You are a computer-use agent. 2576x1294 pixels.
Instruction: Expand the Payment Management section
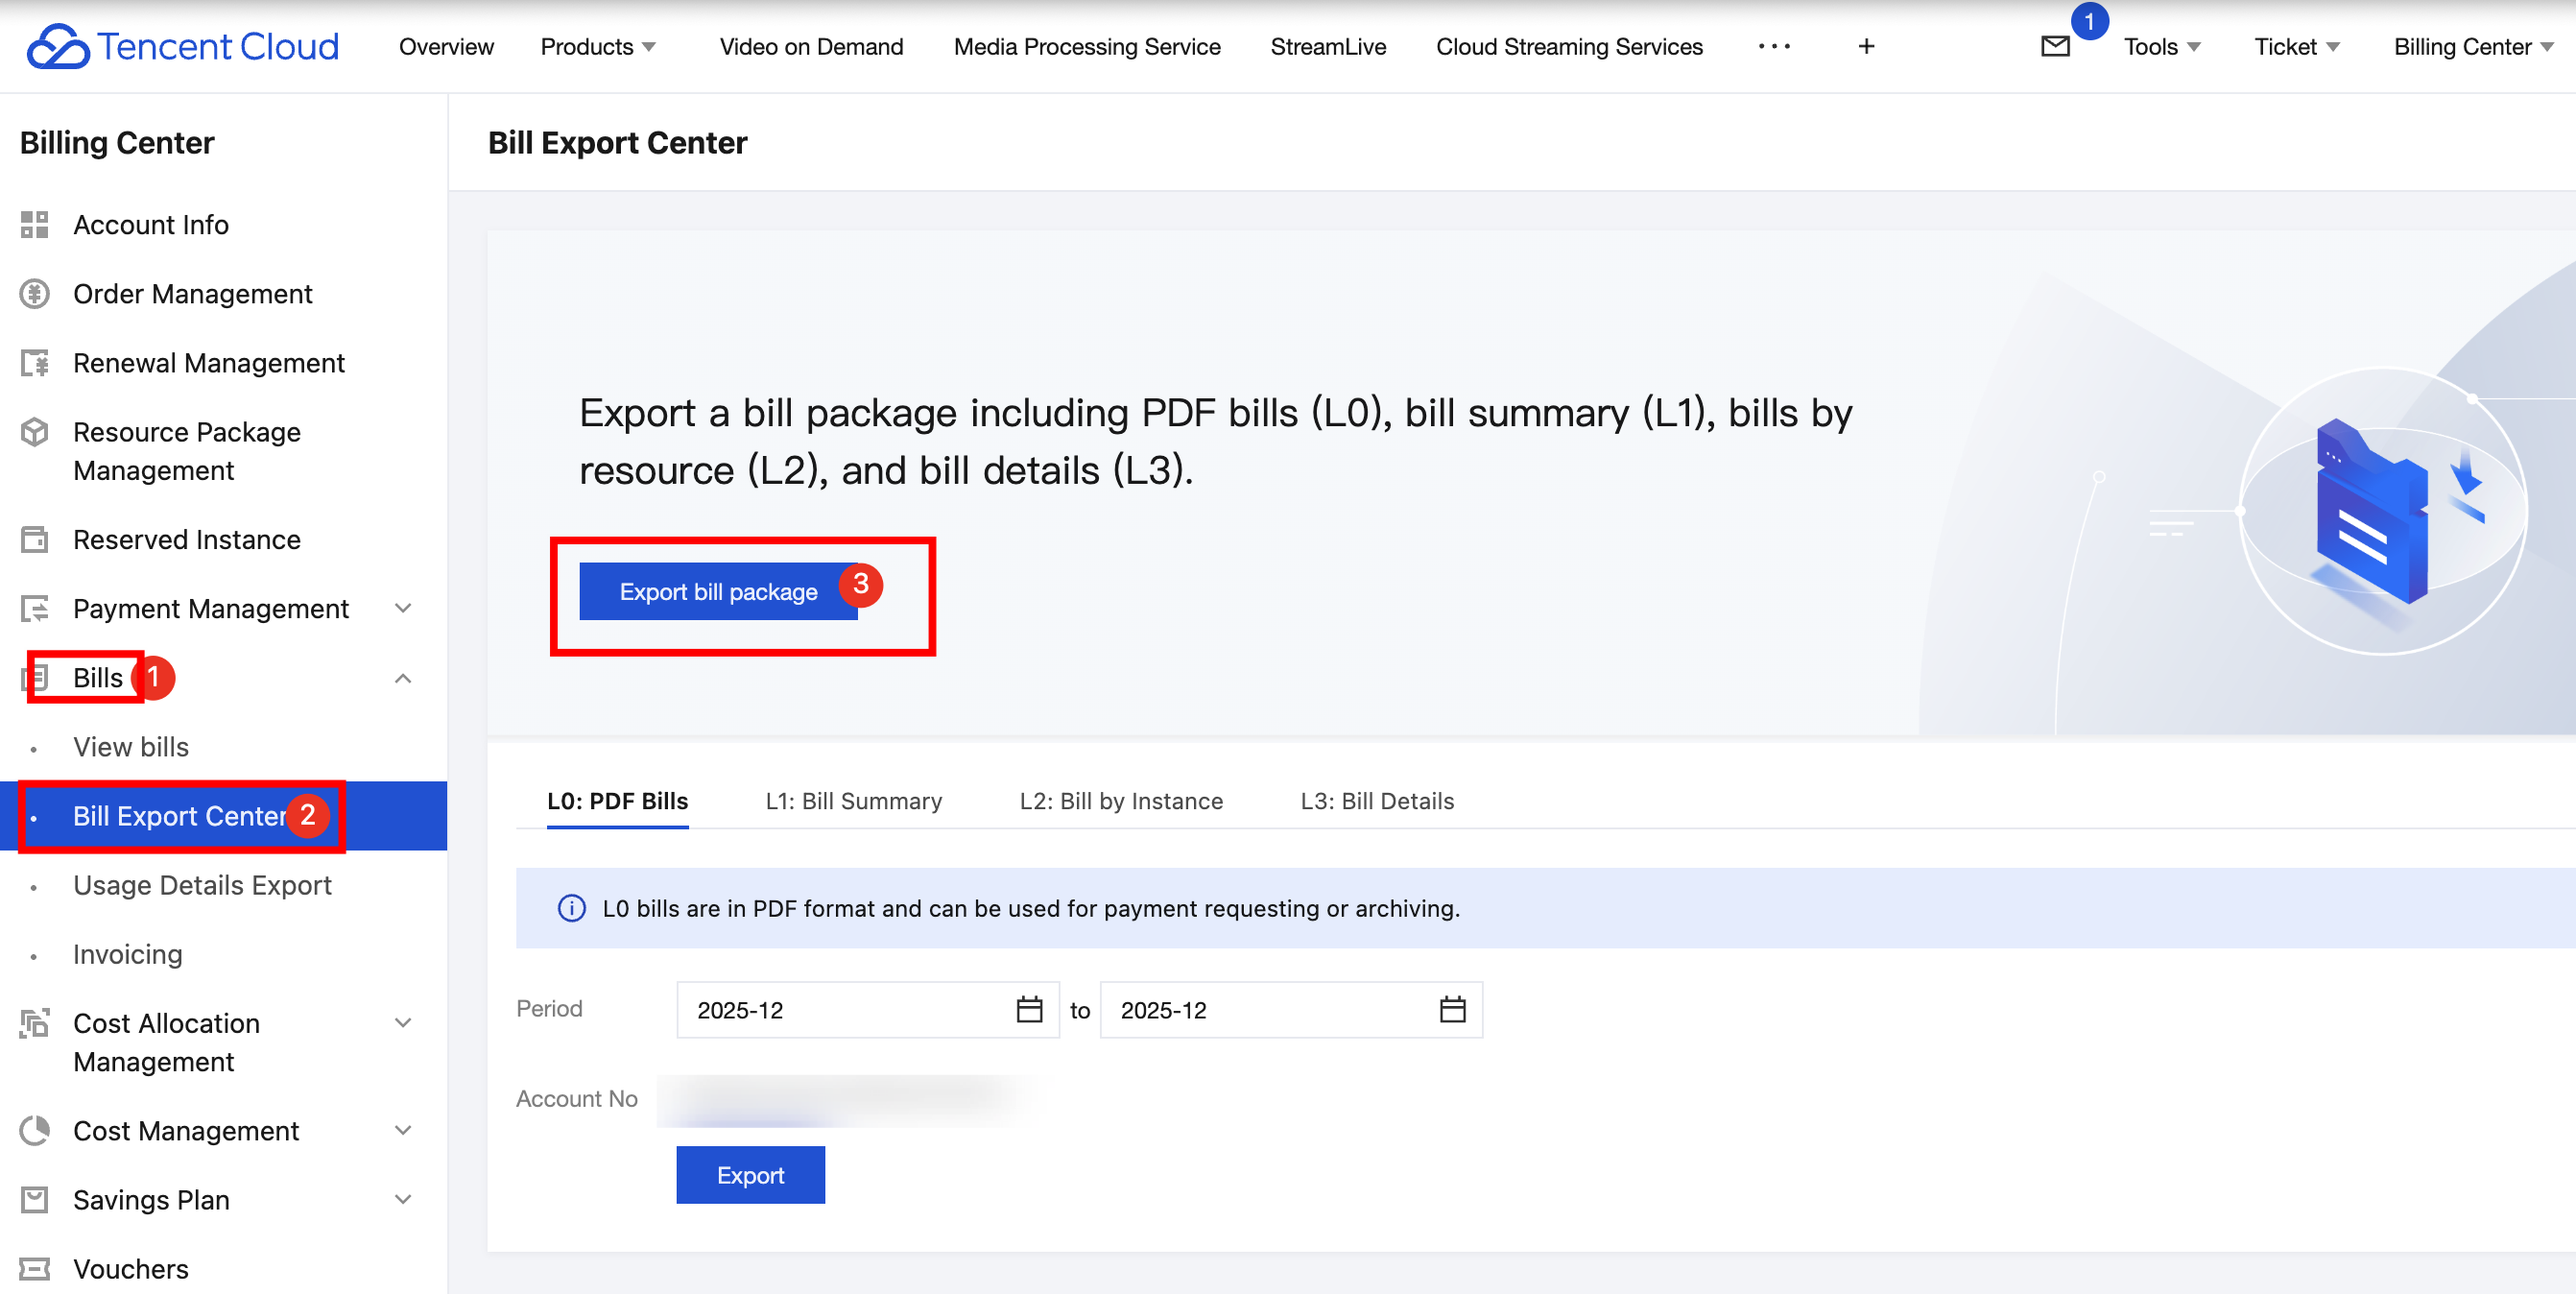pos(403,609)
